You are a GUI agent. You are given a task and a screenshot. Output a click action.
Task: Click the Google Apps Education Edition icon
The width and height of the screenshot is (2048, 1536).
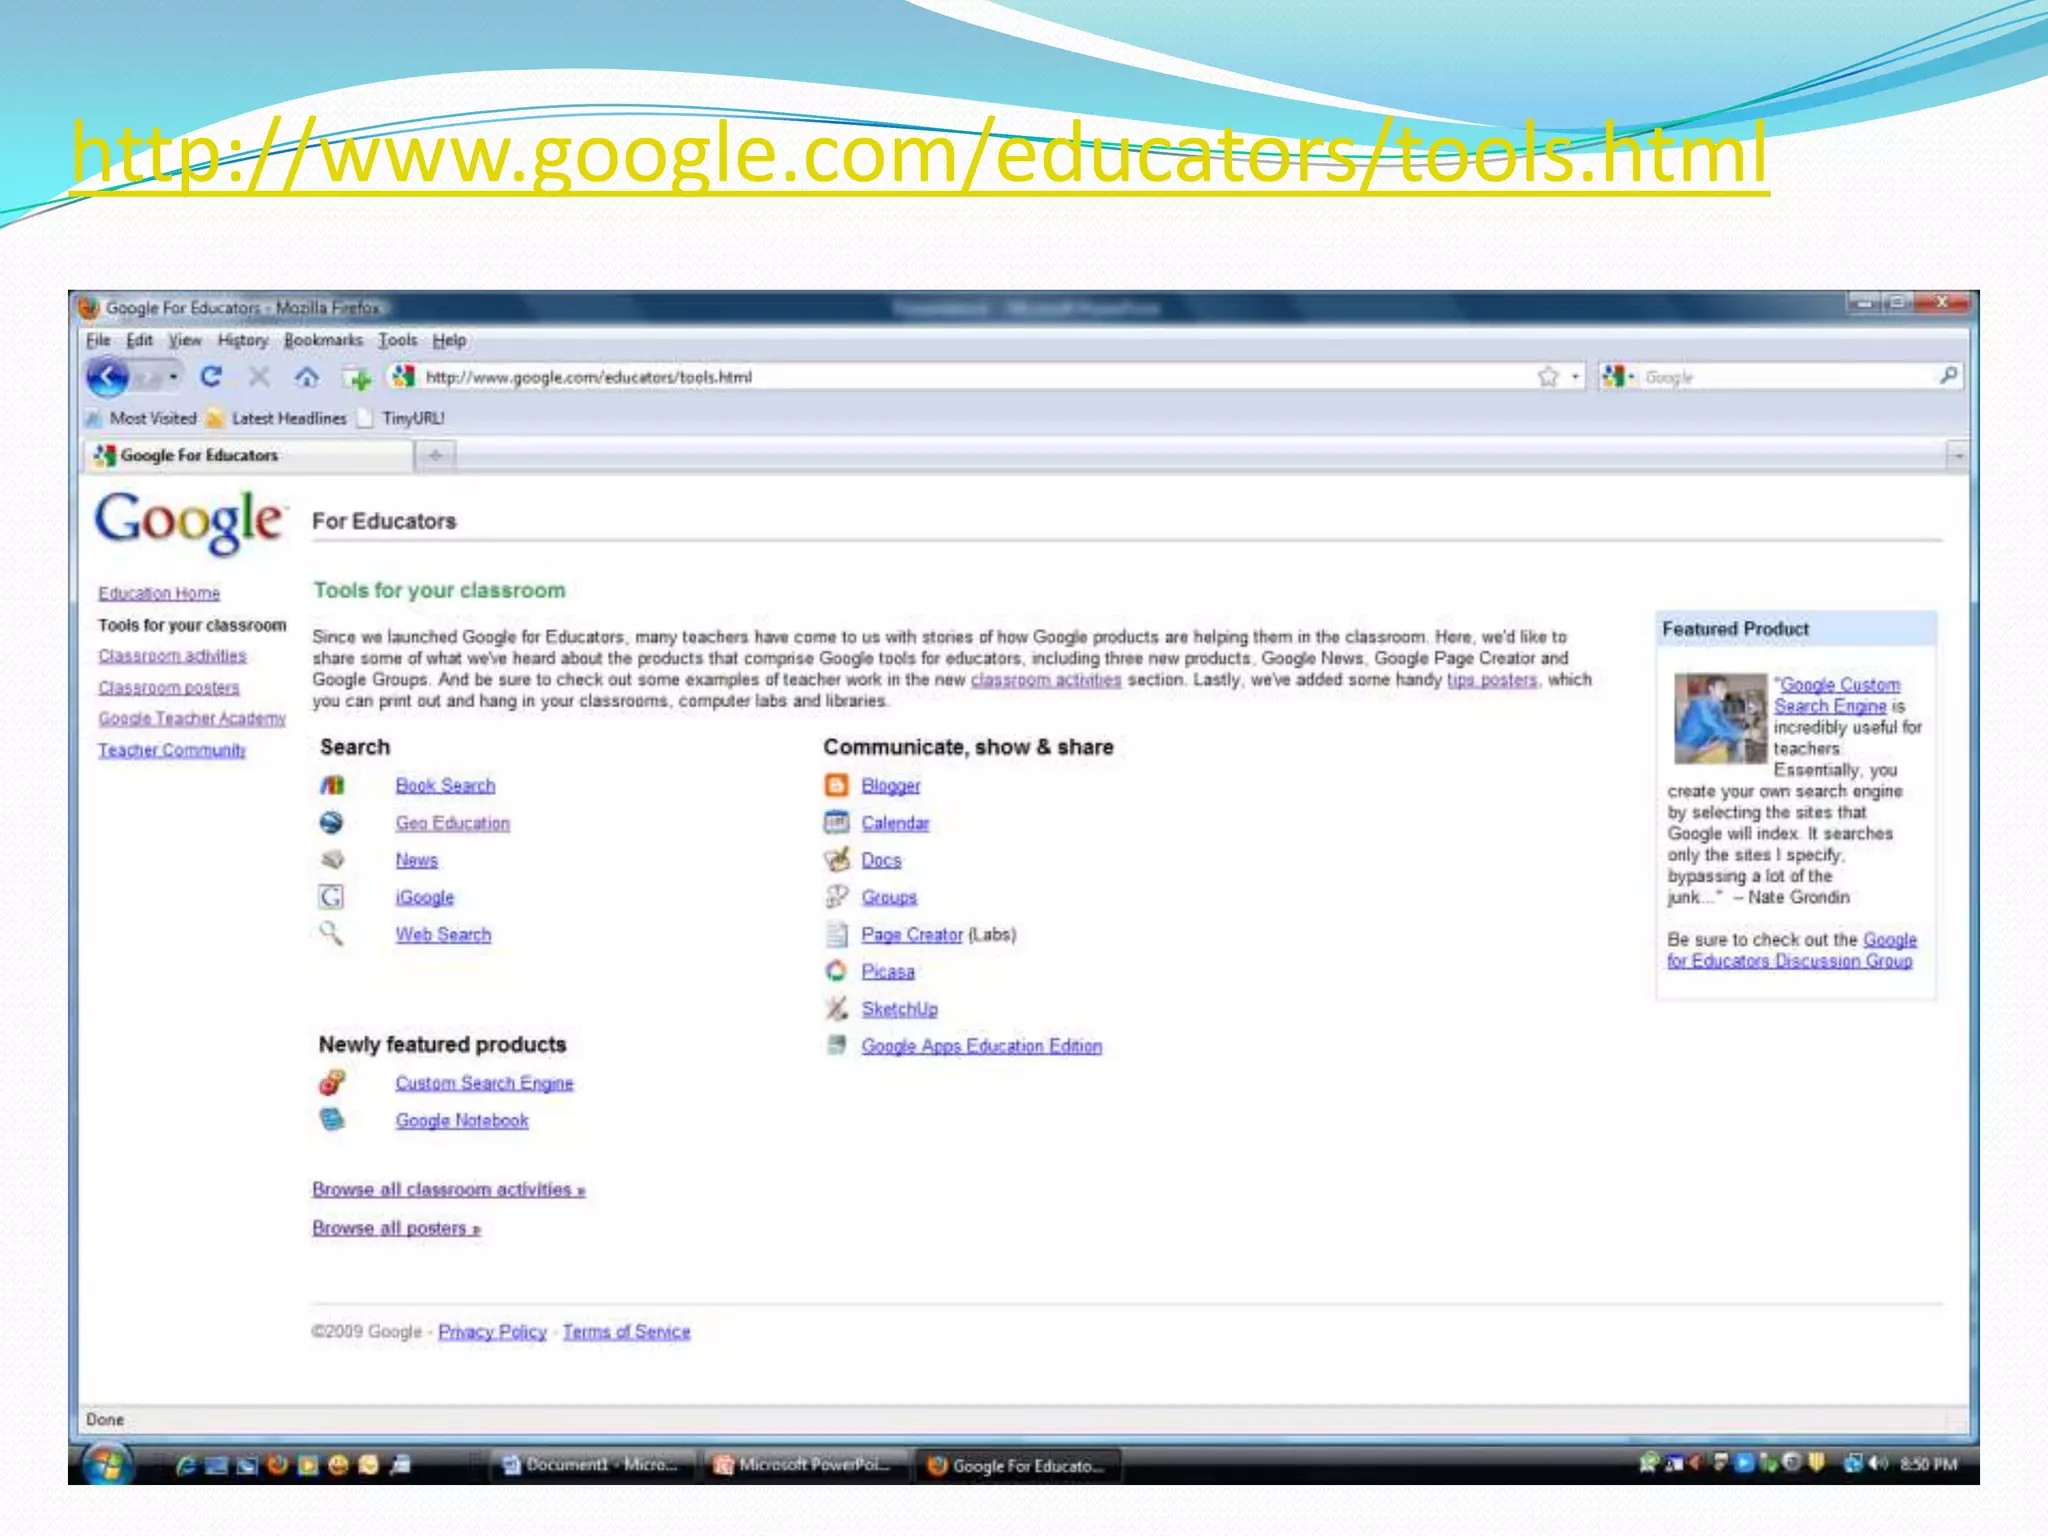coord(836,1046)
